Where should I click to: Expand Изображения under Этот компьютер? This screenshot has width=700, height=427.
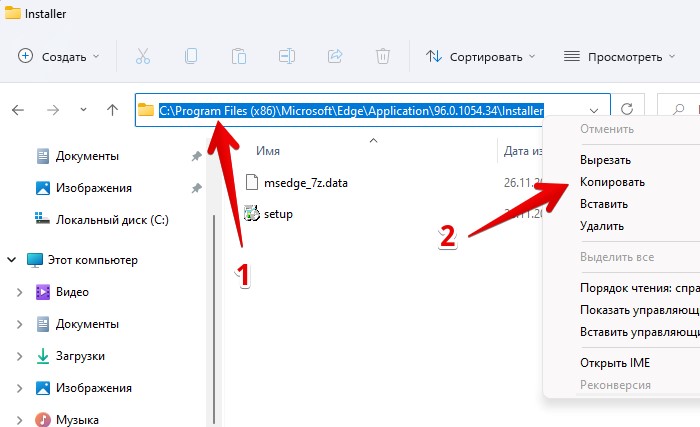tap(19, 388)
